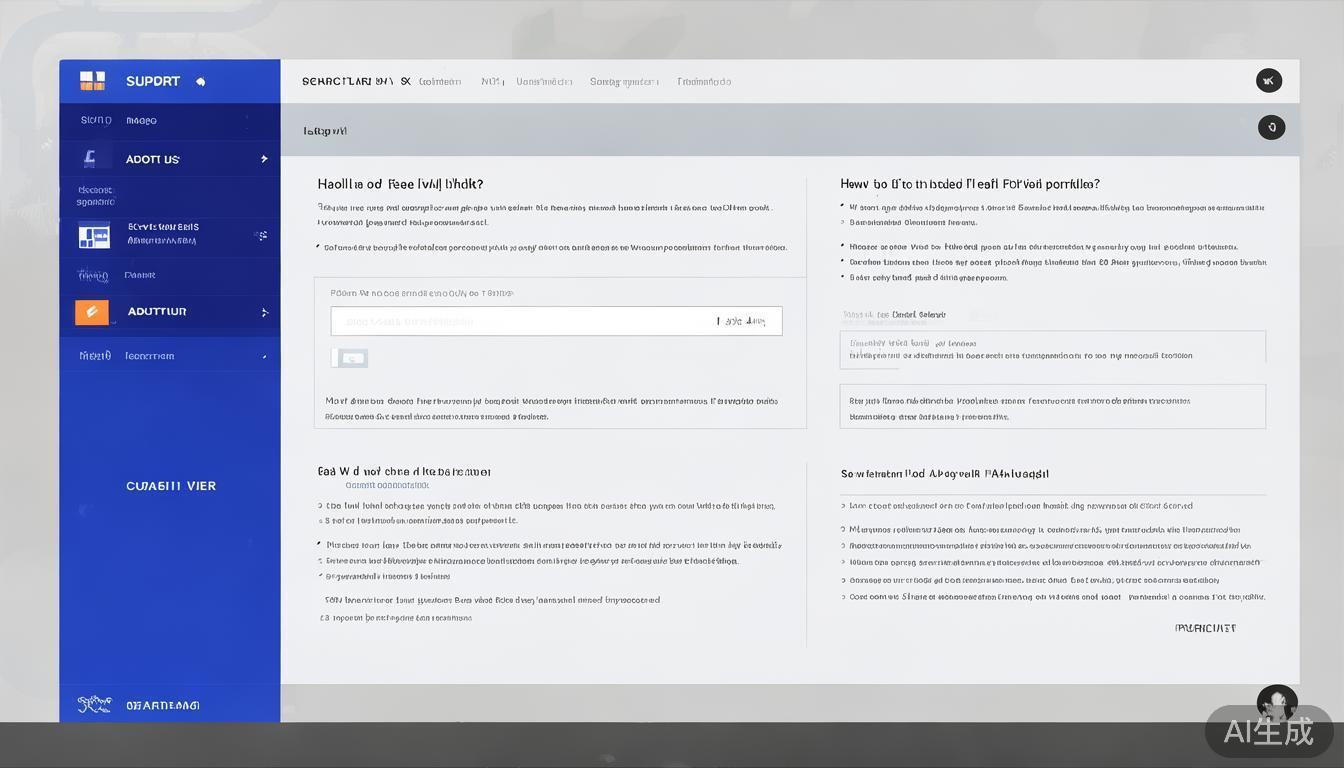Click the small white icon right of SUPPORT
Image resolution: width=1344 pixels, height=768 pixels.
tap(200, 82)
